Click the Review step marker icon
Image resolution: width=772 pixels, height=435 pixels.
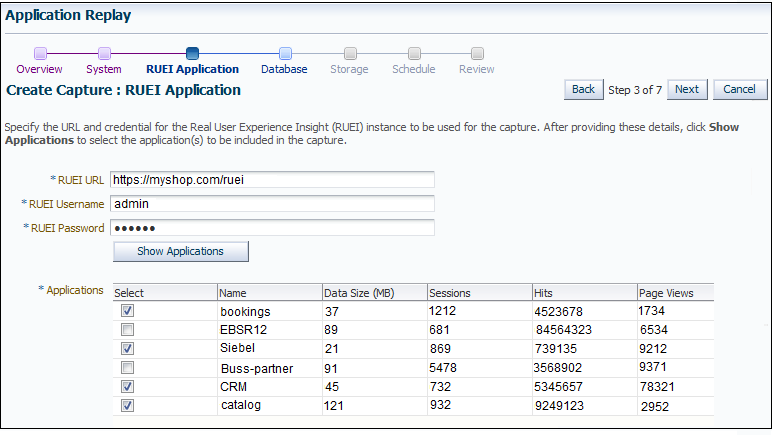point(477,53)
